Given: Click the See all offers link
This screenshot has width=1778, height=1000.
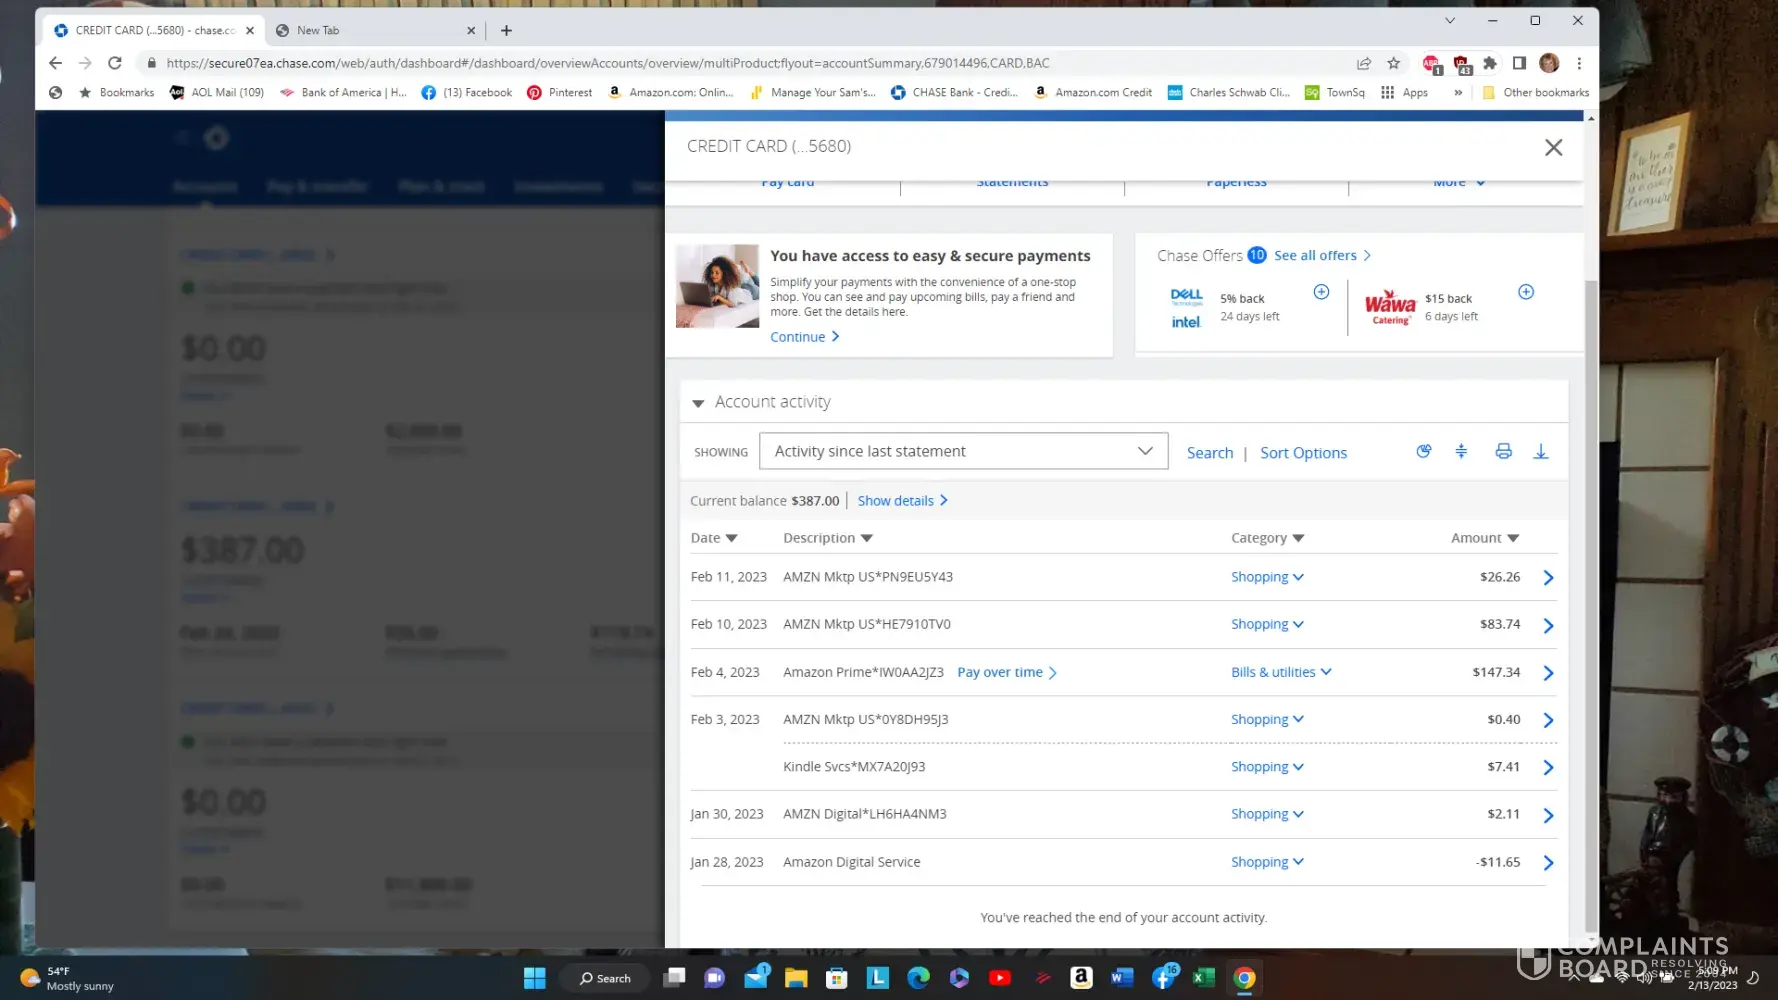Looking at the screenshot, I should point(1321,256).
